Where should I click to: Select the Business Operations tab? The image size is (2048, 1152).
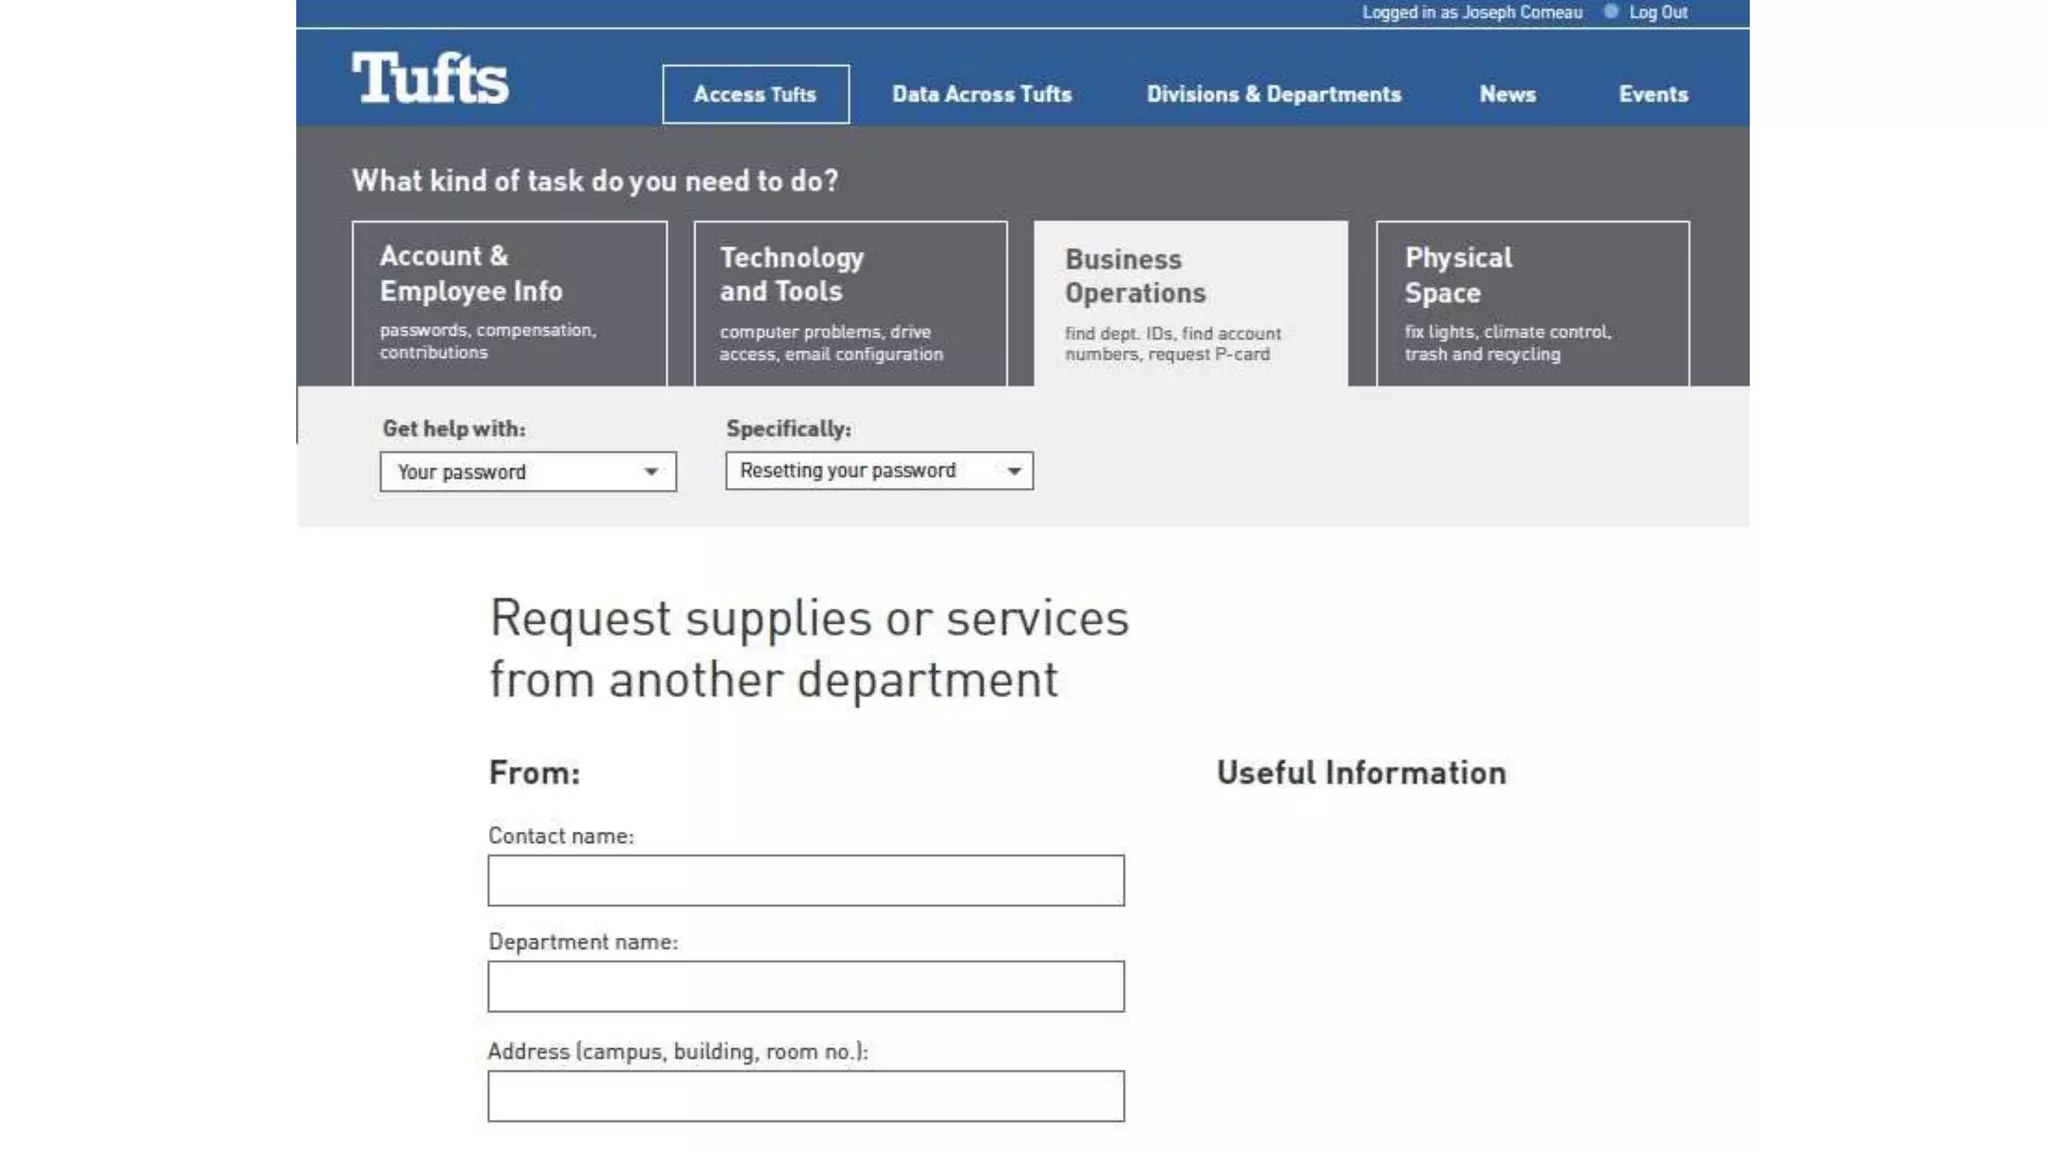pos(1190,303)
